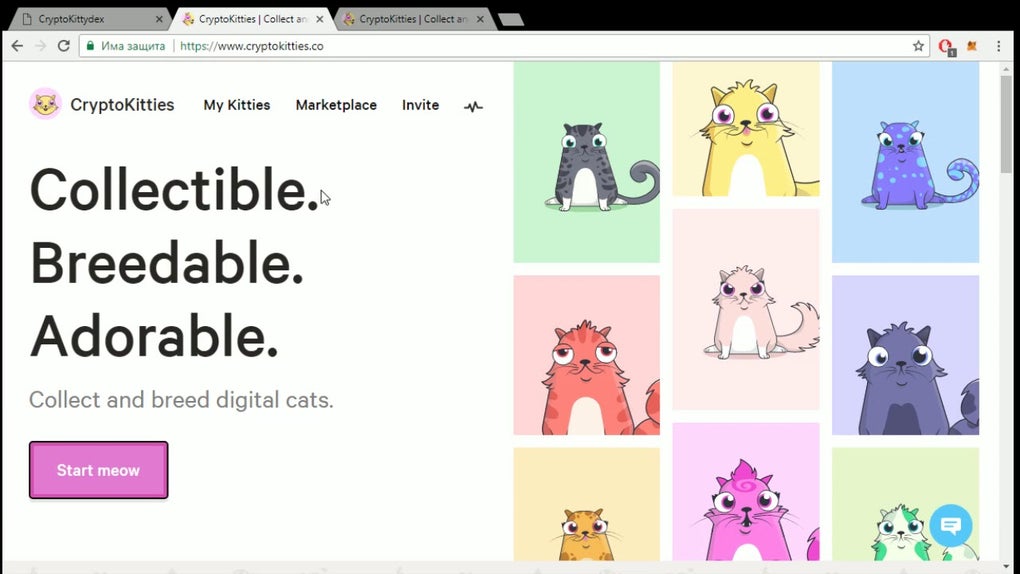1020x574 pixels.
Task: Open the red browser extension icon
Action: pos(946,47)
